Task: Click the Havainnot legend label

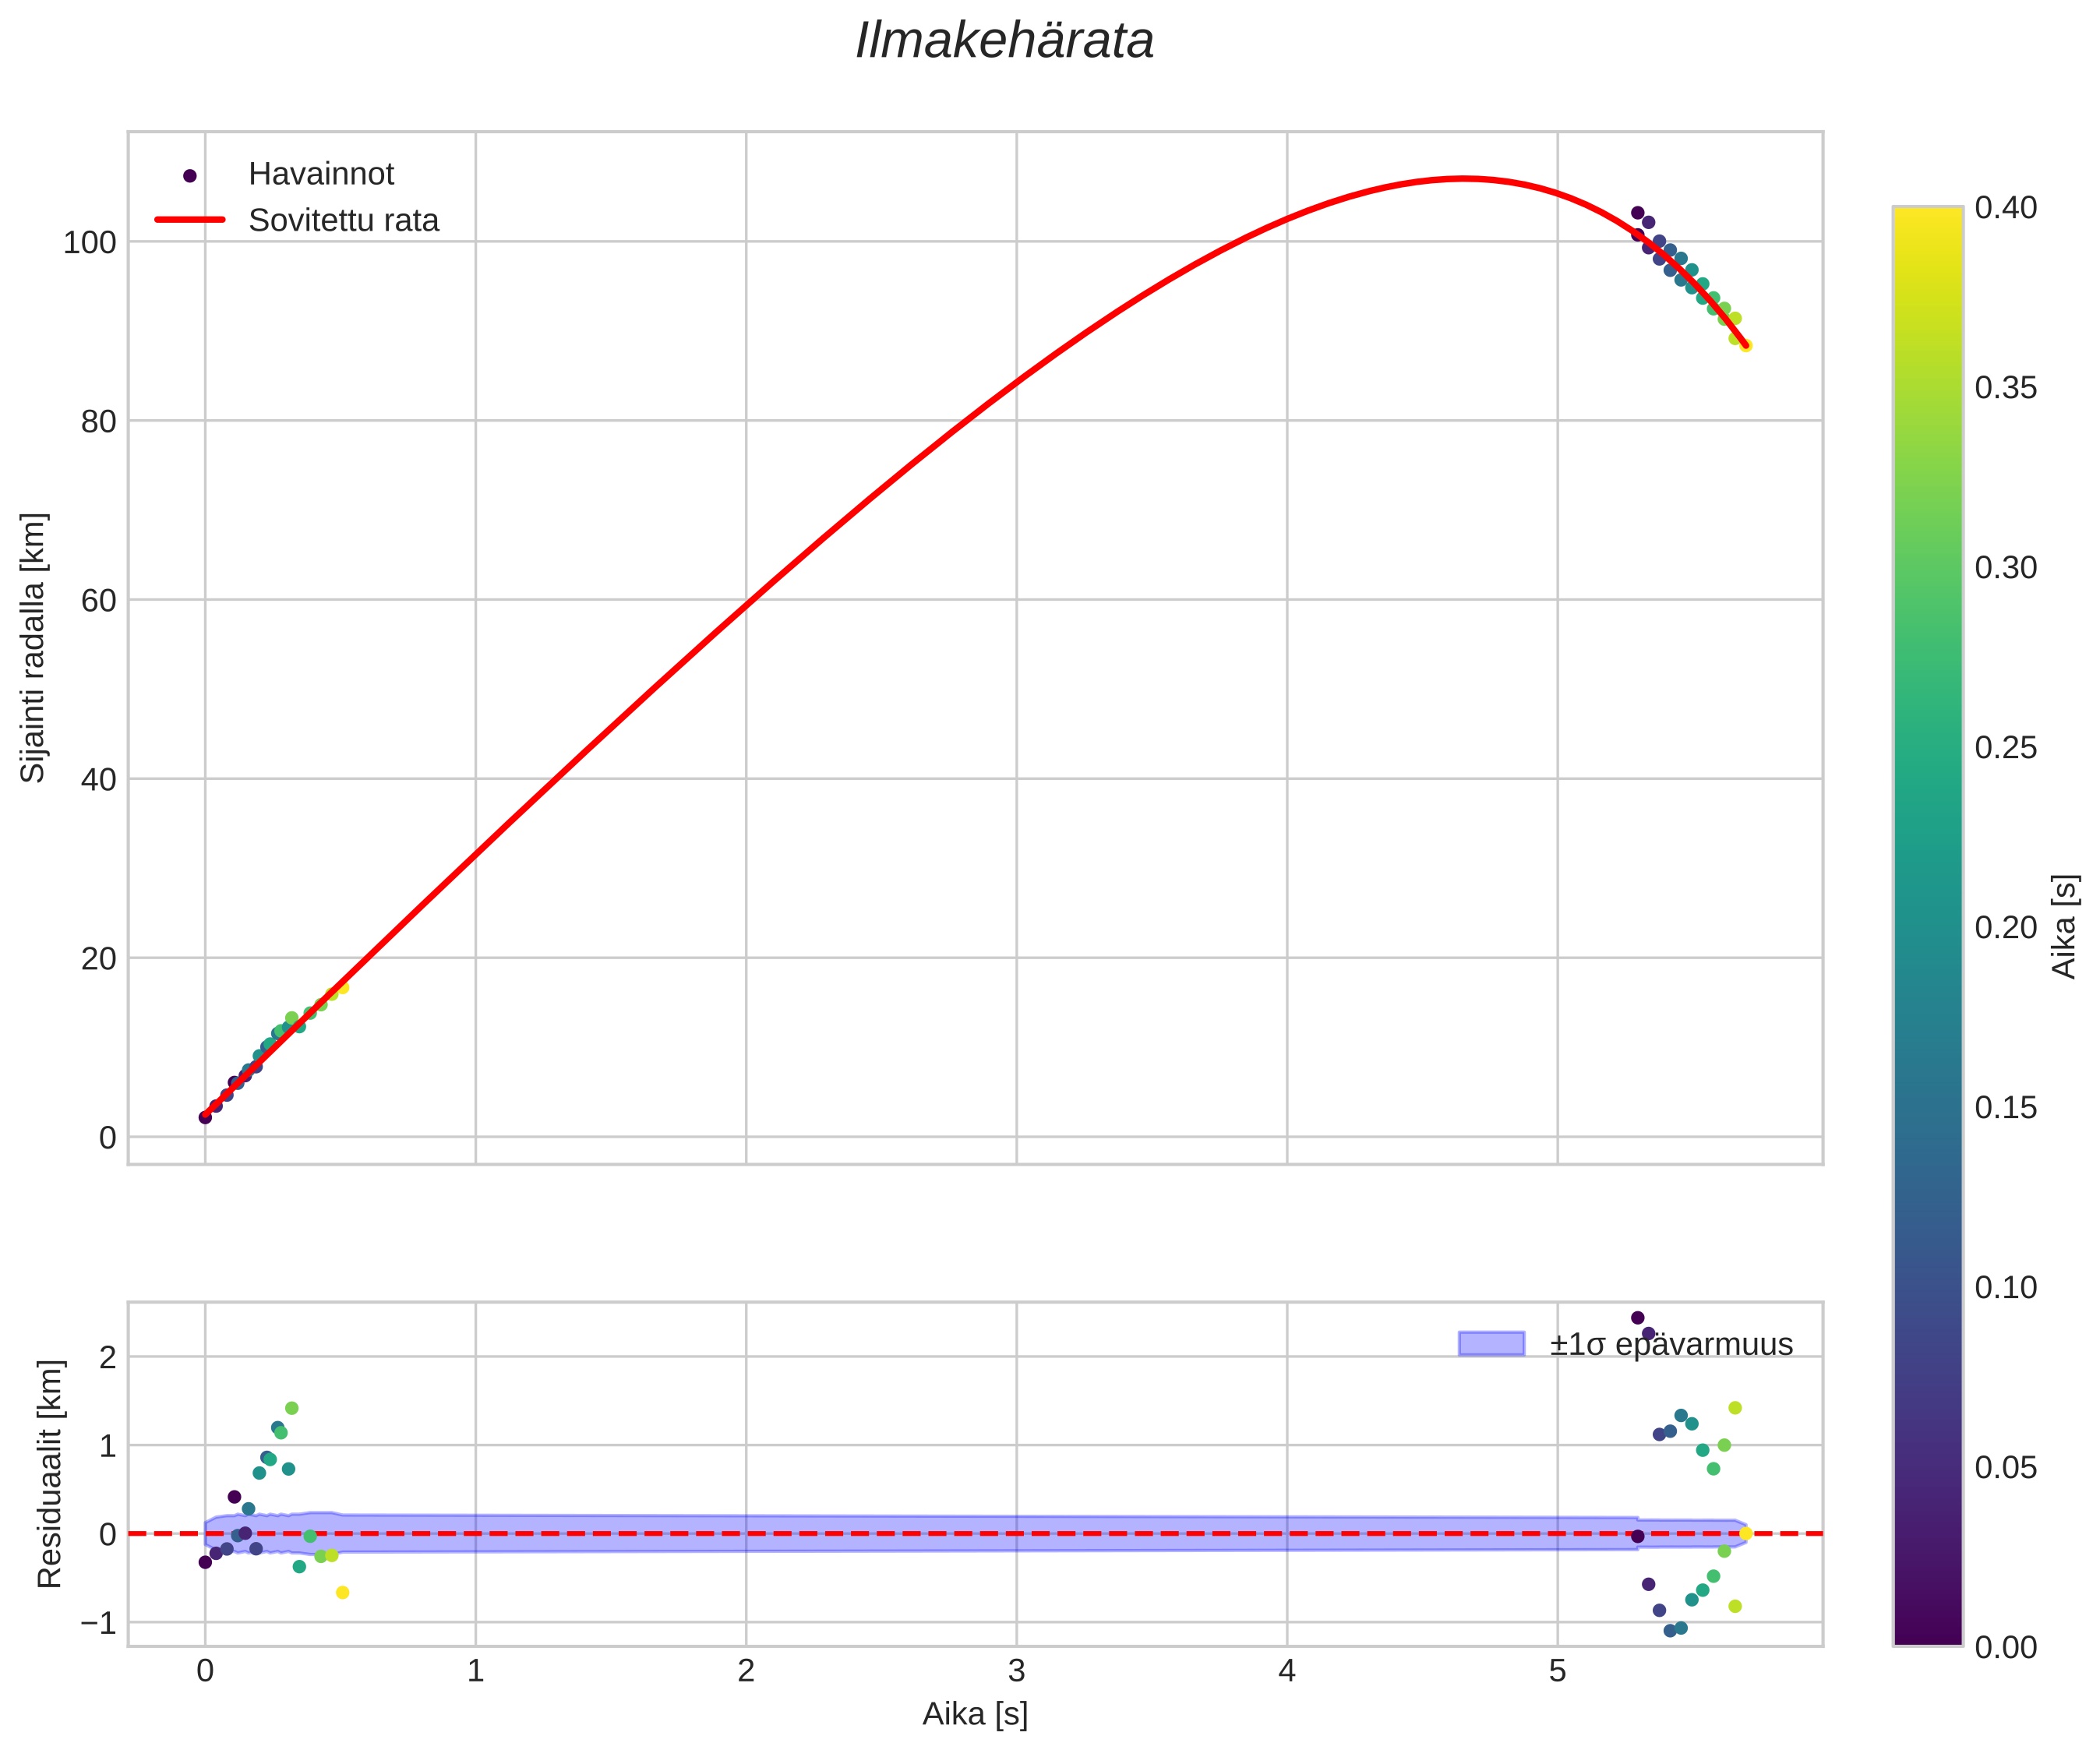Action: click(x=321, y=175)
